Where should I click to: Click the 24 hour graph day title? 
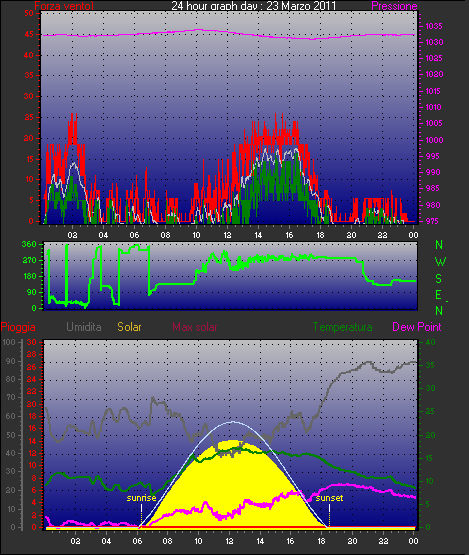[x=254, y=6]
